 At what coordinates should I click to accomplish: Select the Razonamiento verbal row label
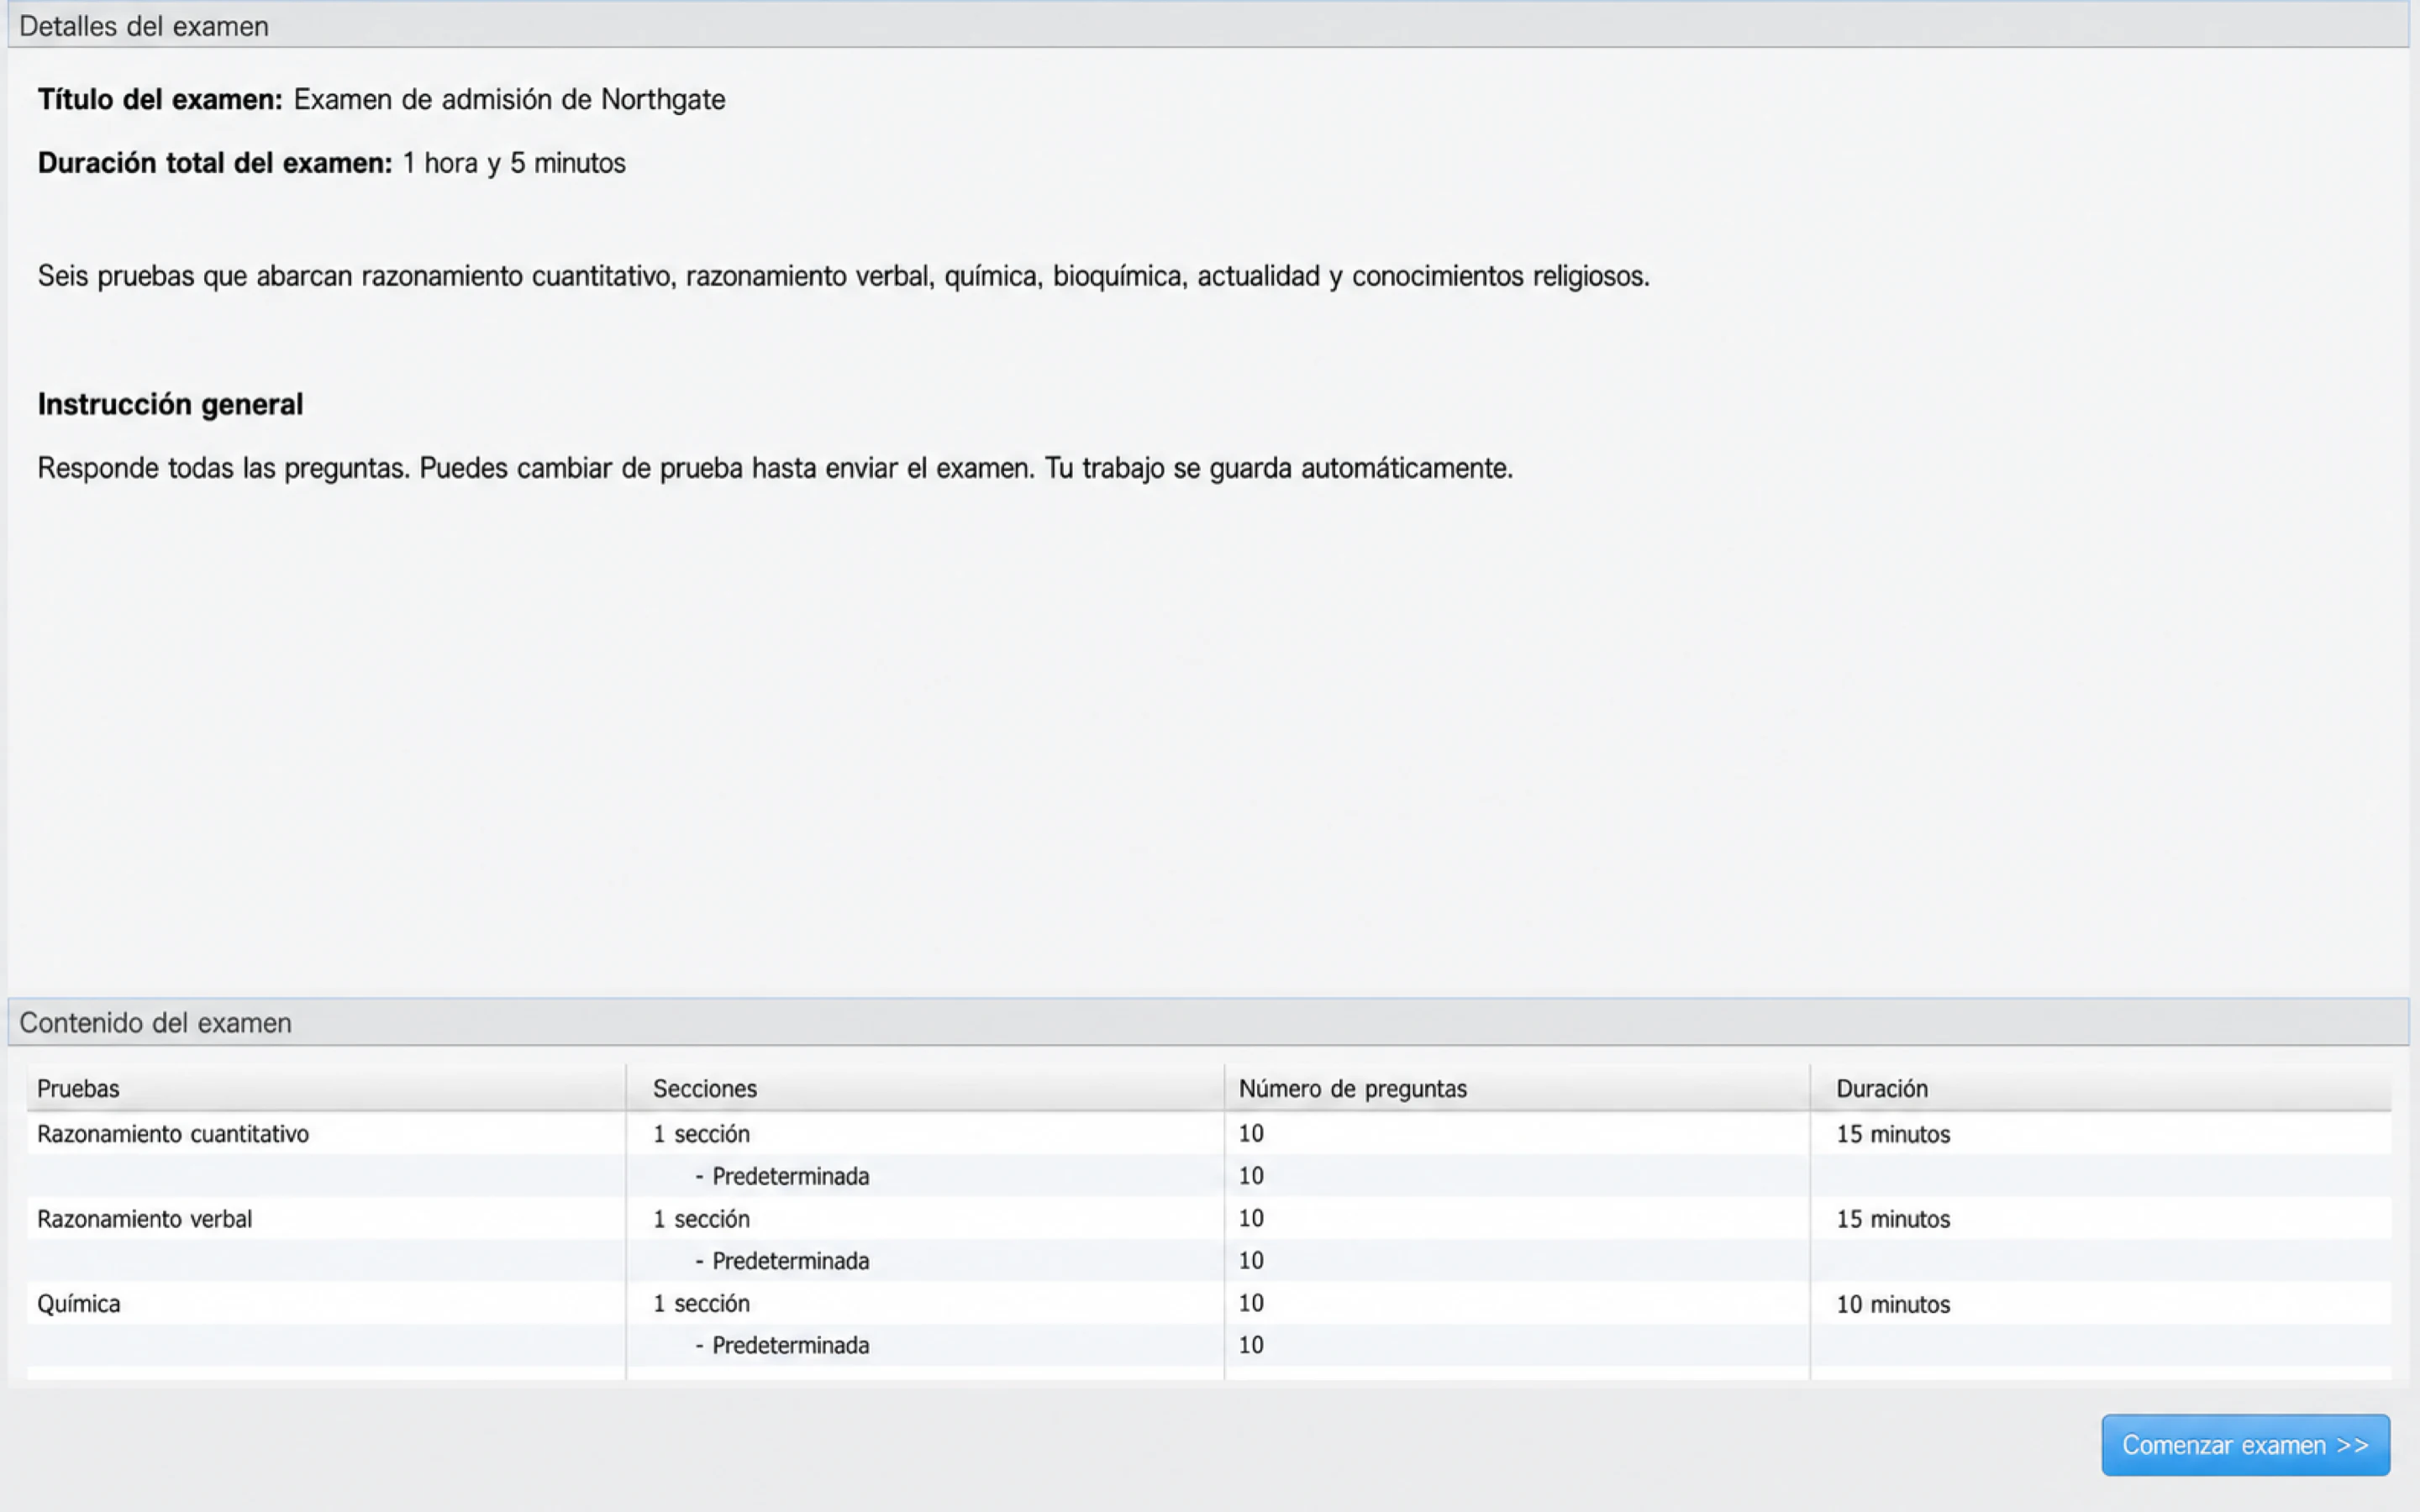(x=145, y=1219)
